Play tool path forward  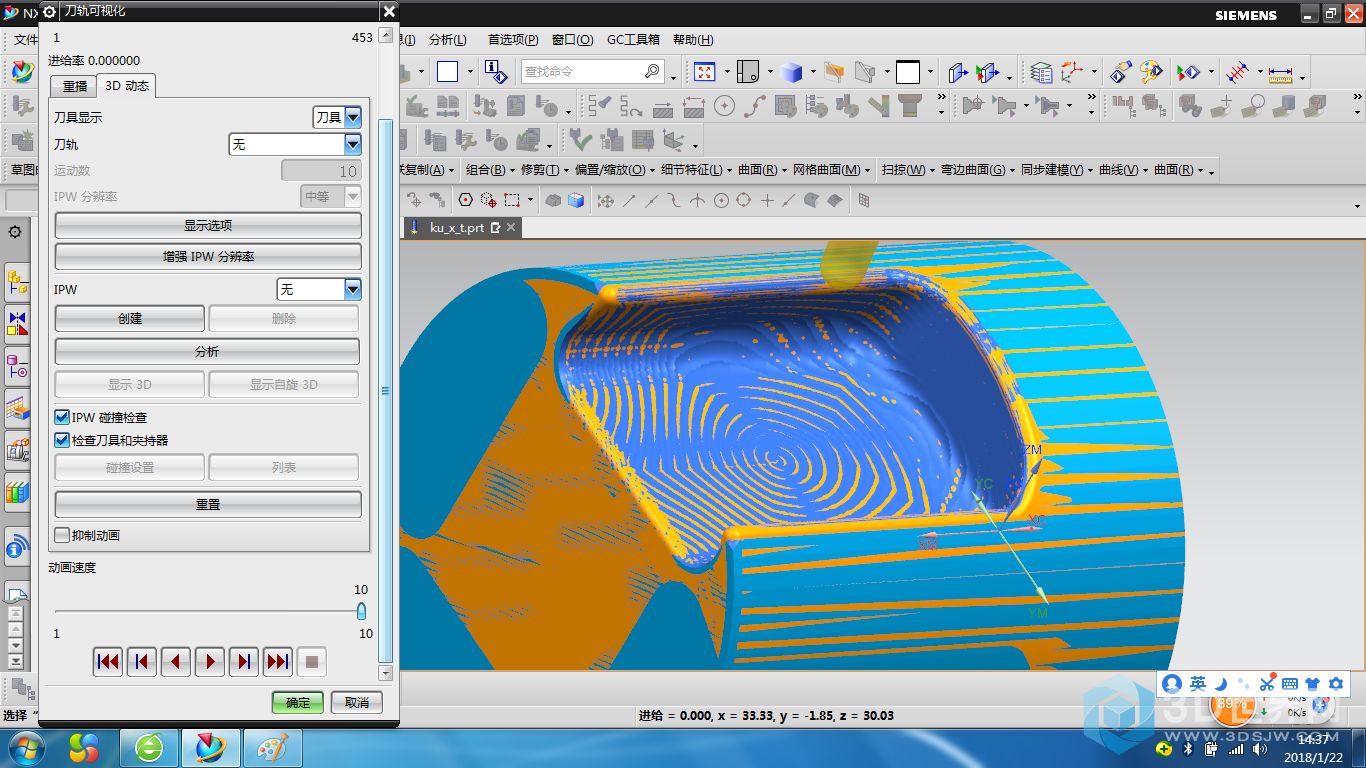click(x=210, y=661)
